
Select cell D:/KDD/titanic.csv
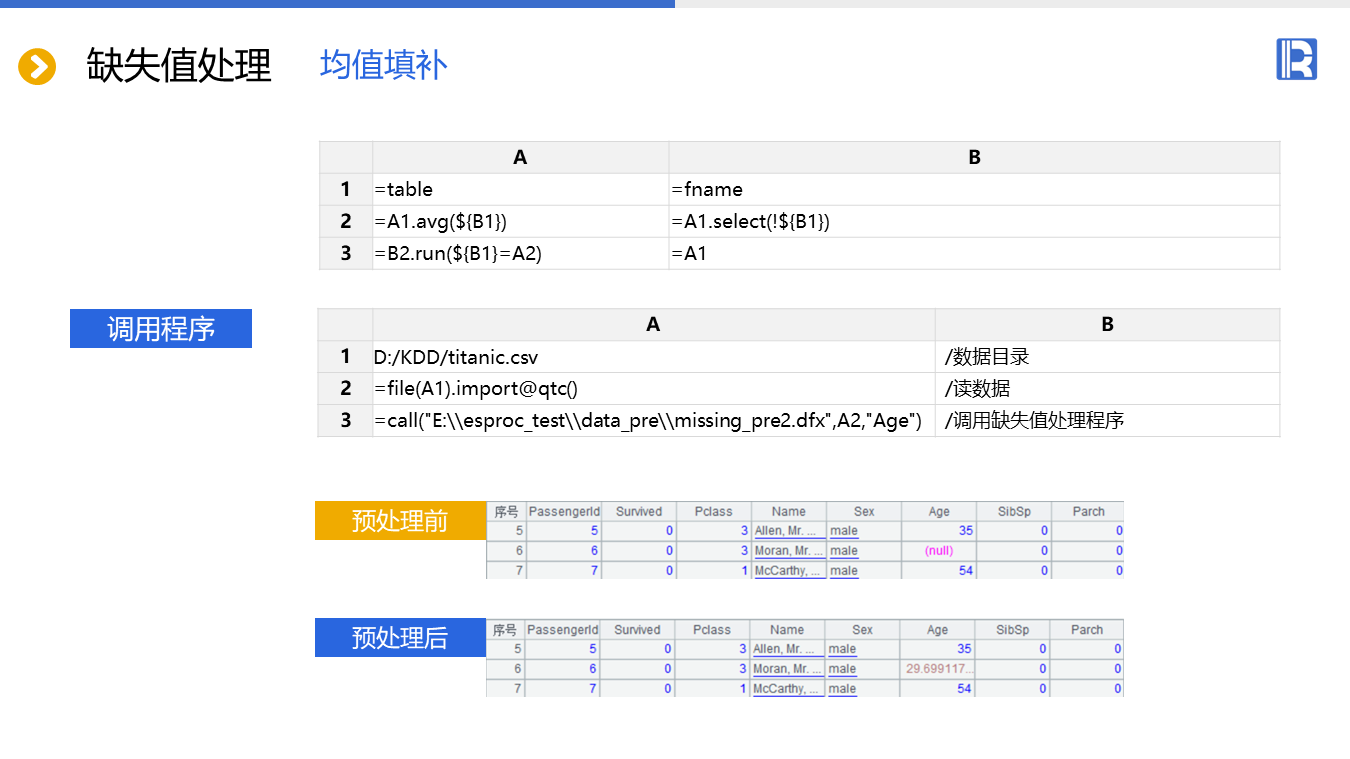point(654,357)
